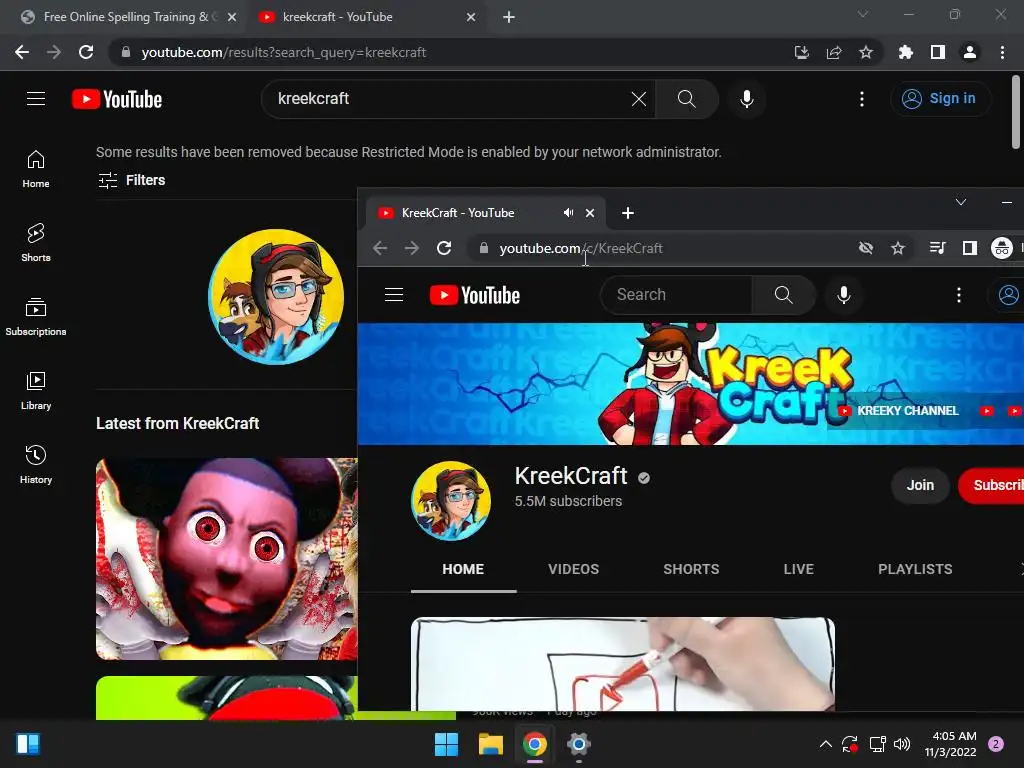Screen dimensions: 1024x768
Task: Select the PLAYLISTS channel tab
Action: (x=915, y=569)
